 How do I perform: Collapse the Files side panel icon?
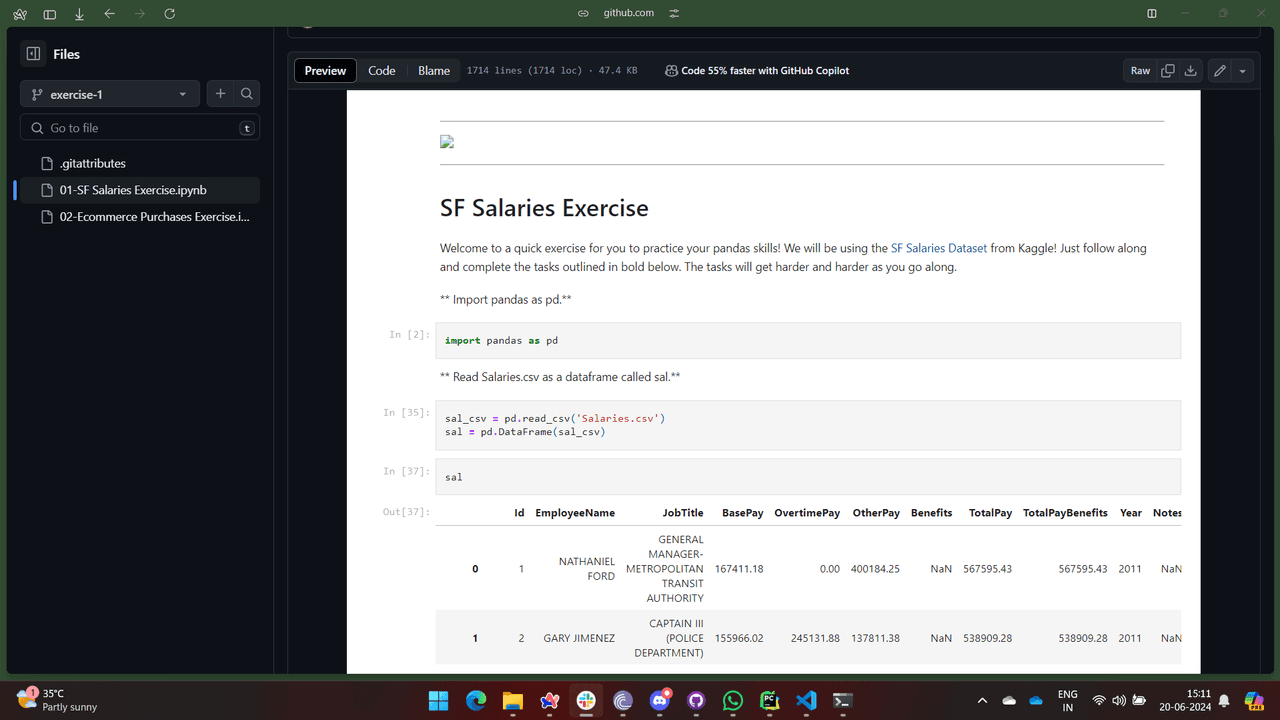33,54
